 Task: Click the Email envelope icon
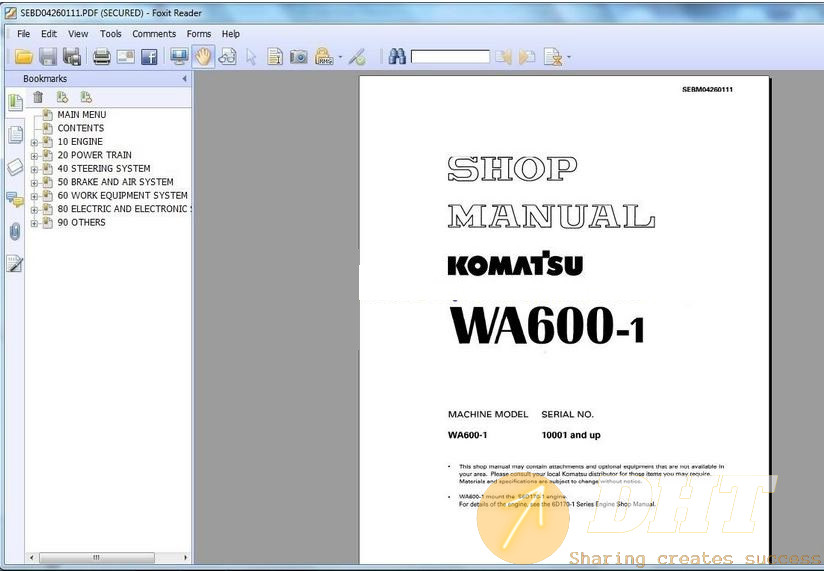pyautogui.click(x=126, y=57)
